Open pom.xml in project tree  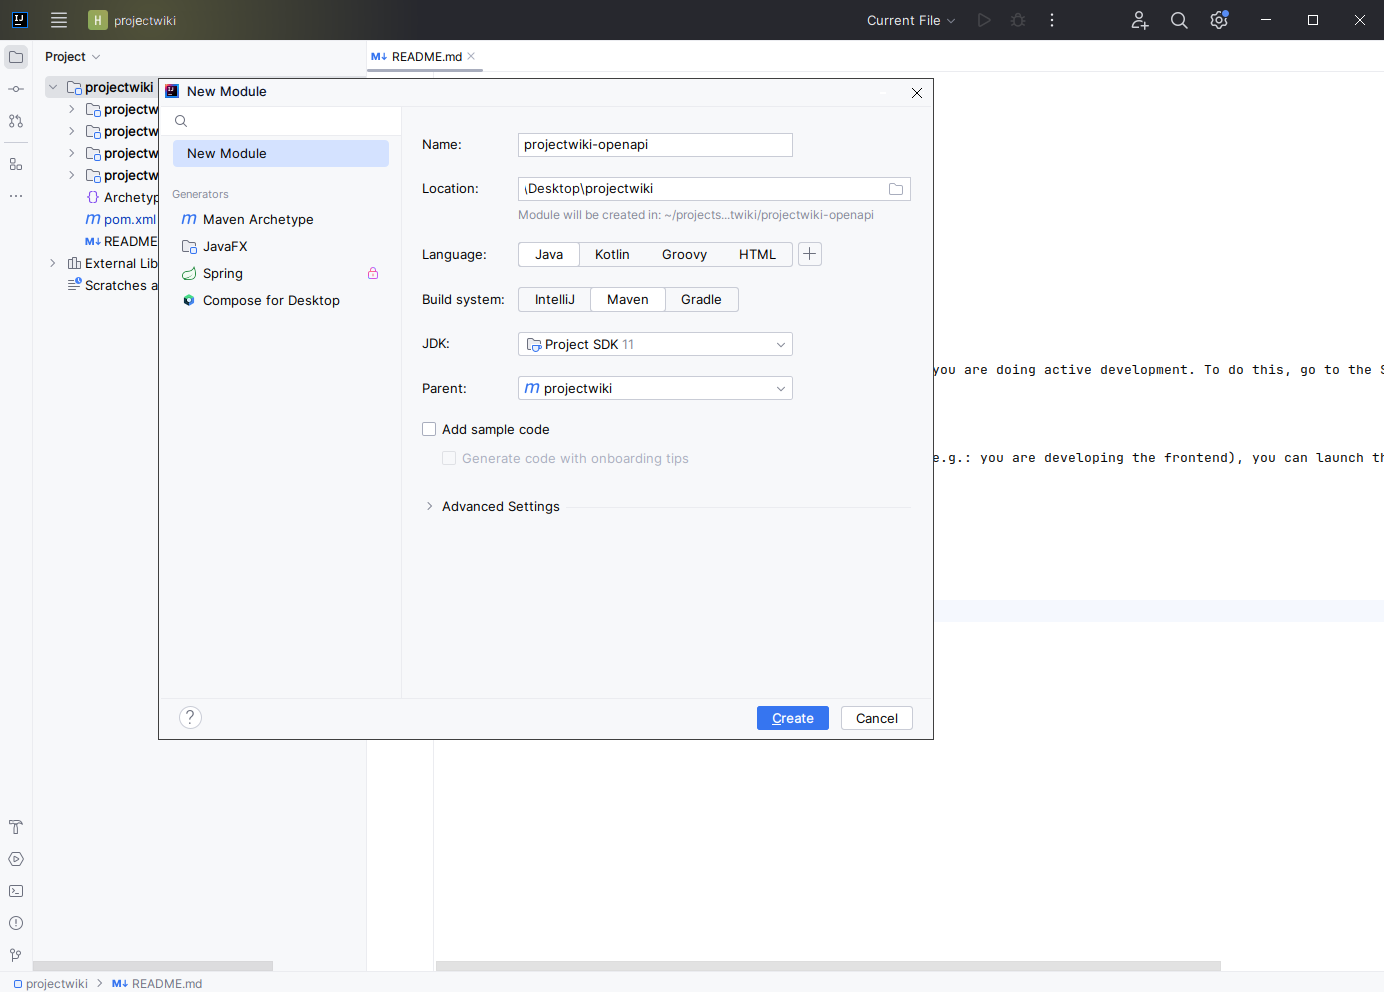pos(121,219)
